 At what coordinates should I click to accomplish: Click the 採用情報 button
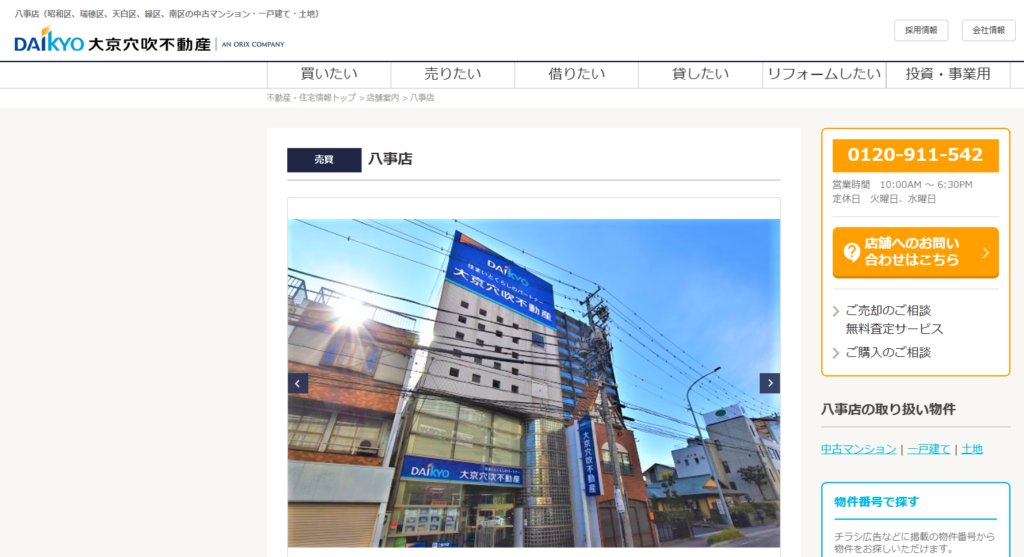(x=921, y=30)
